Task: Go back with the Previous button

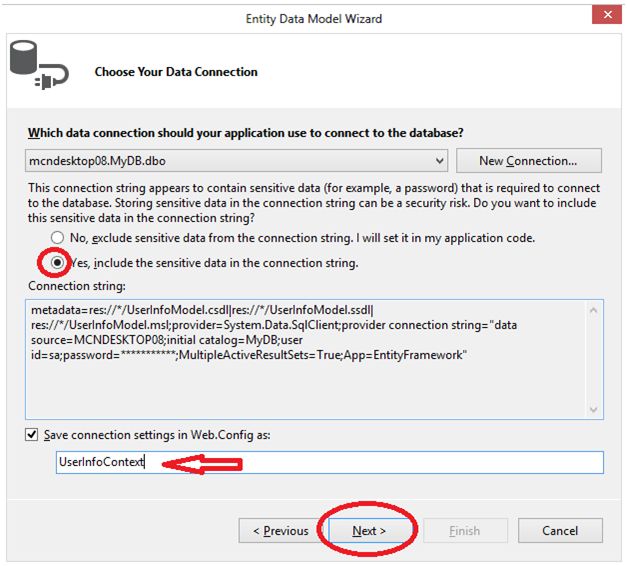Action: [280, 531]
